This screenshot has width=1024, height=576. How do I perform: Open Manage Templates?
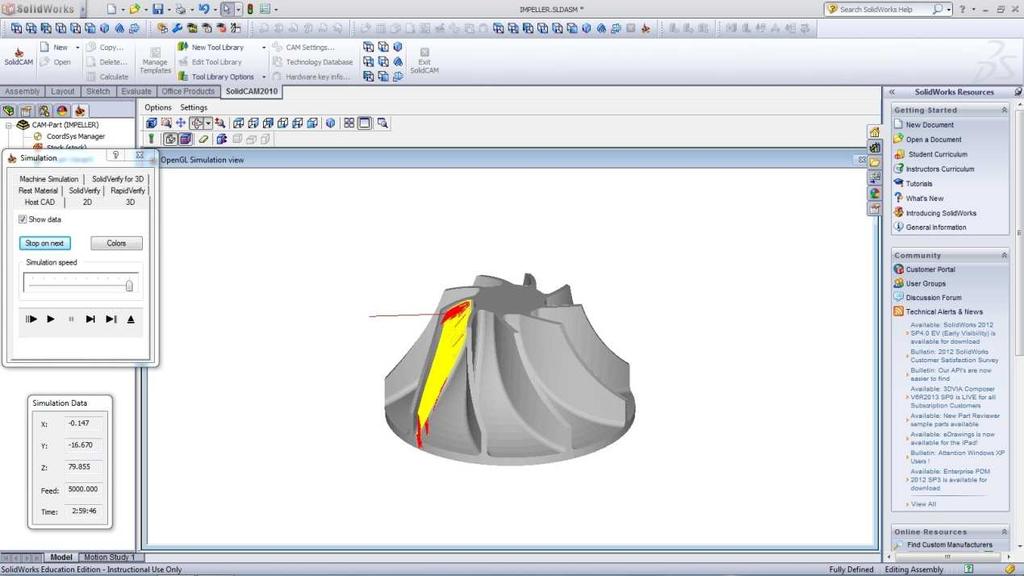click(x=155, y=60)
